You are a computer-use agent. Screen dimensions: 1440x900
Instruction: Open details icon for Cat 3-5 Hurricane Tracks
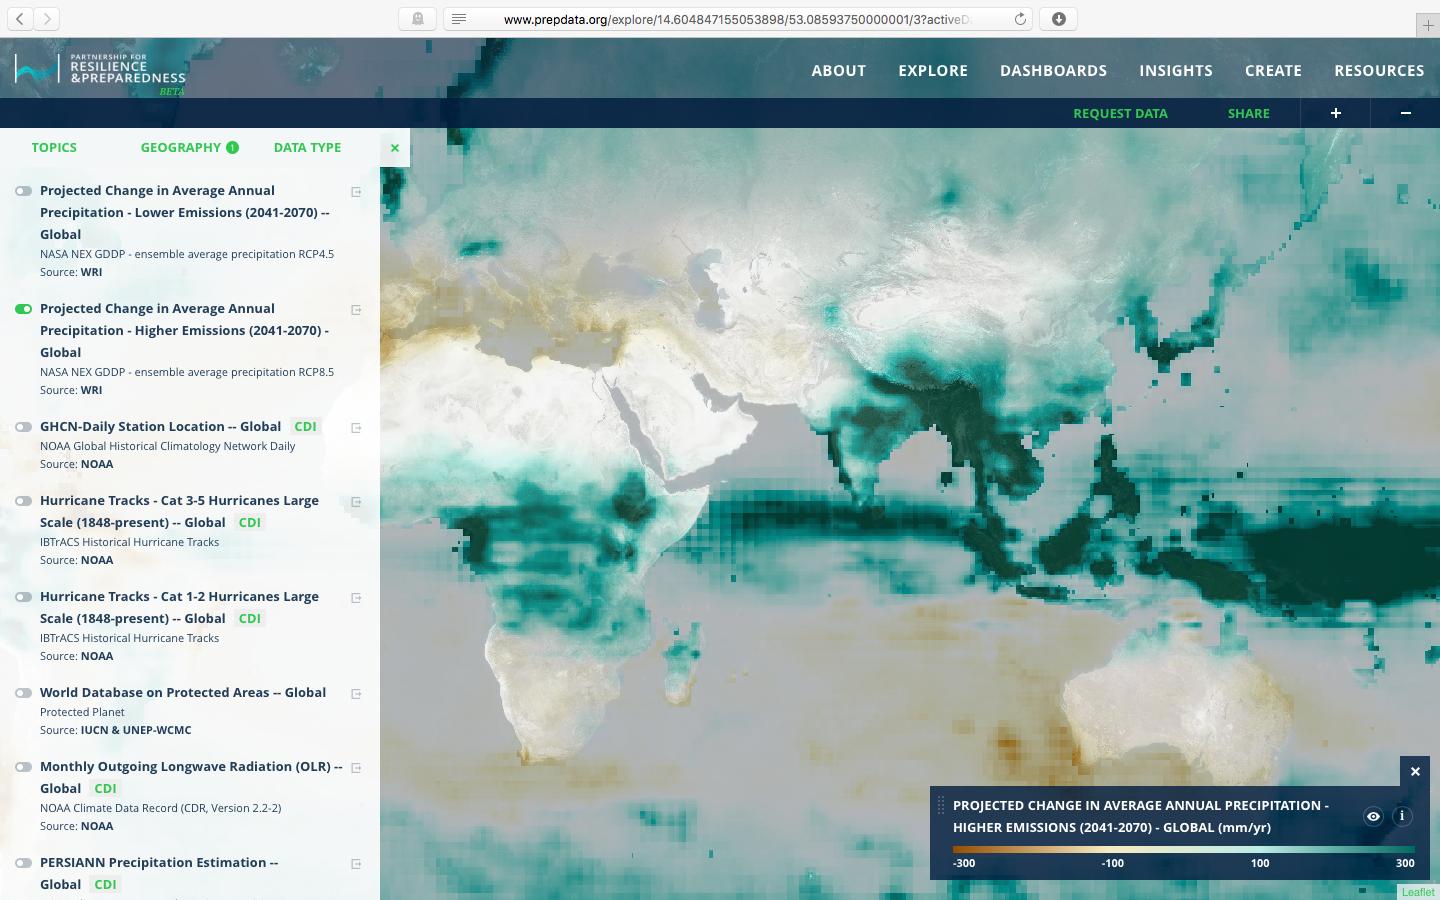(x=356, y=502)
